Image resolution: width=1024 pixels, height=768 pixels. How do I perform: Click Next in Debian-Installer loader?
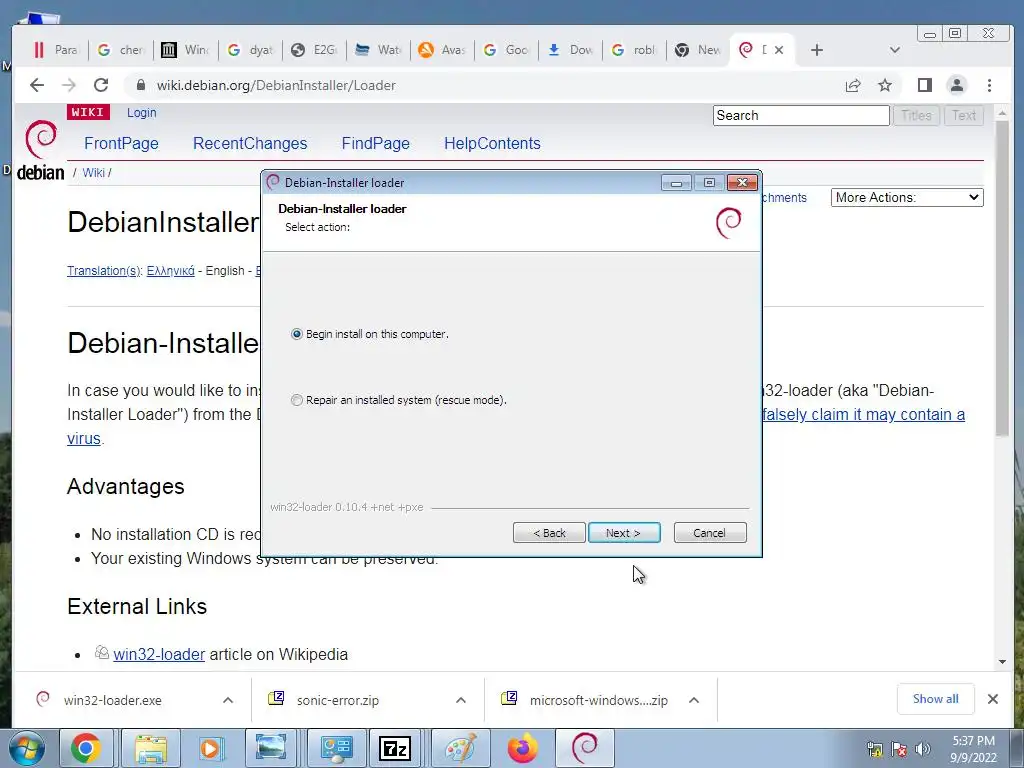tap(624, 533)
